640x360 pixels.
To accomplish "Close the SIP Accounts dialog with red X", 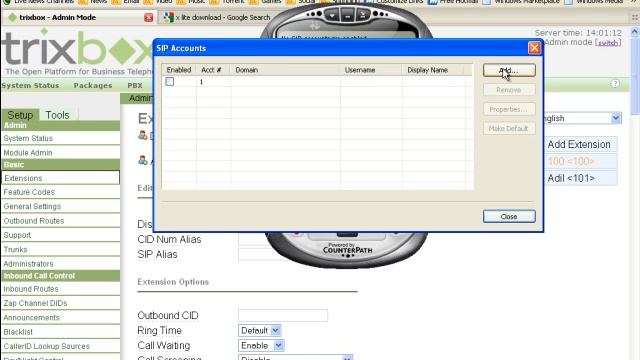I will coord(534,48).
